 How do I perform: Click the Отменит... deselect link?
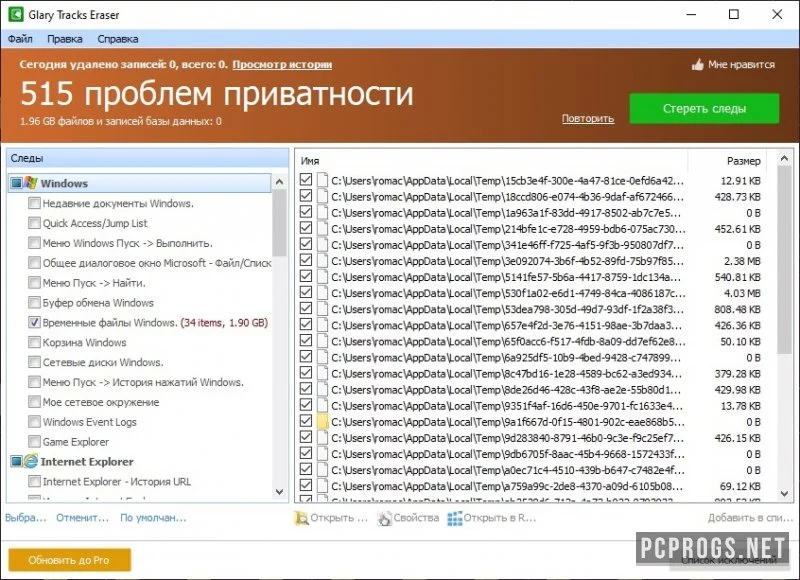pyautogui.click(x=82, y=518)
